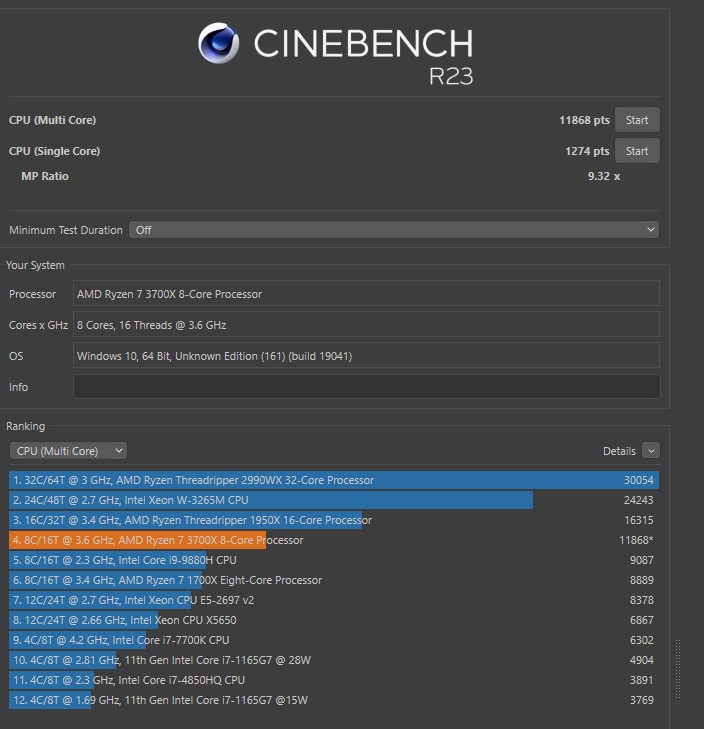Select ranking row 1 Threadripper 2990WX

pyautogui.click(x=334, y=480)
